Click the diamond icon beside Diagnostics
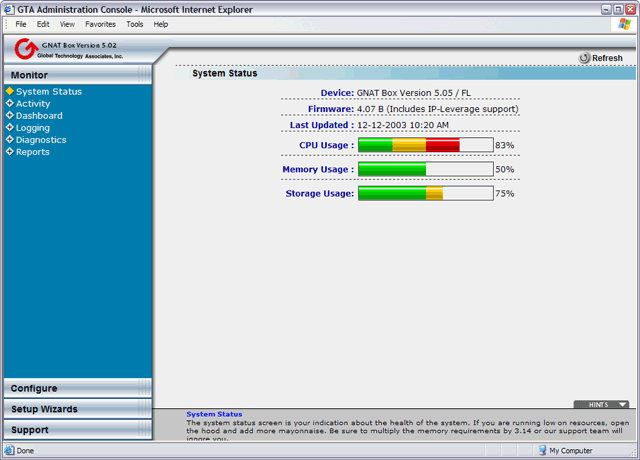This screenshot has width=640, height=460. point(10,139)
